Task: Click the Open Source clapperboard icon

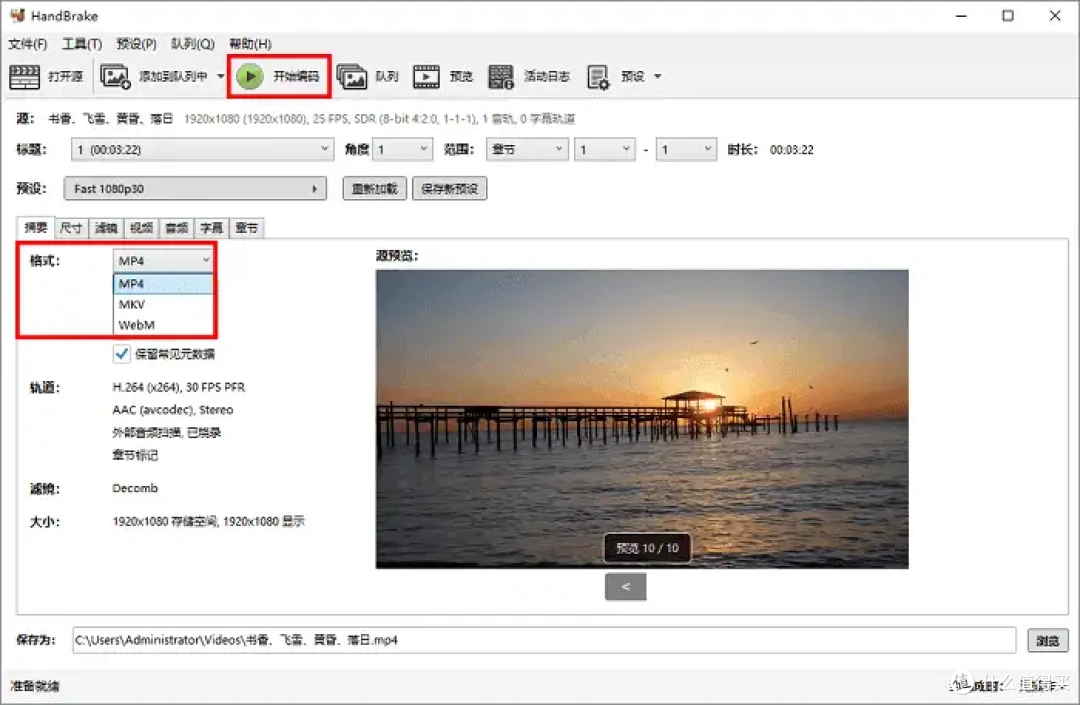Action: tap(24, 76)
